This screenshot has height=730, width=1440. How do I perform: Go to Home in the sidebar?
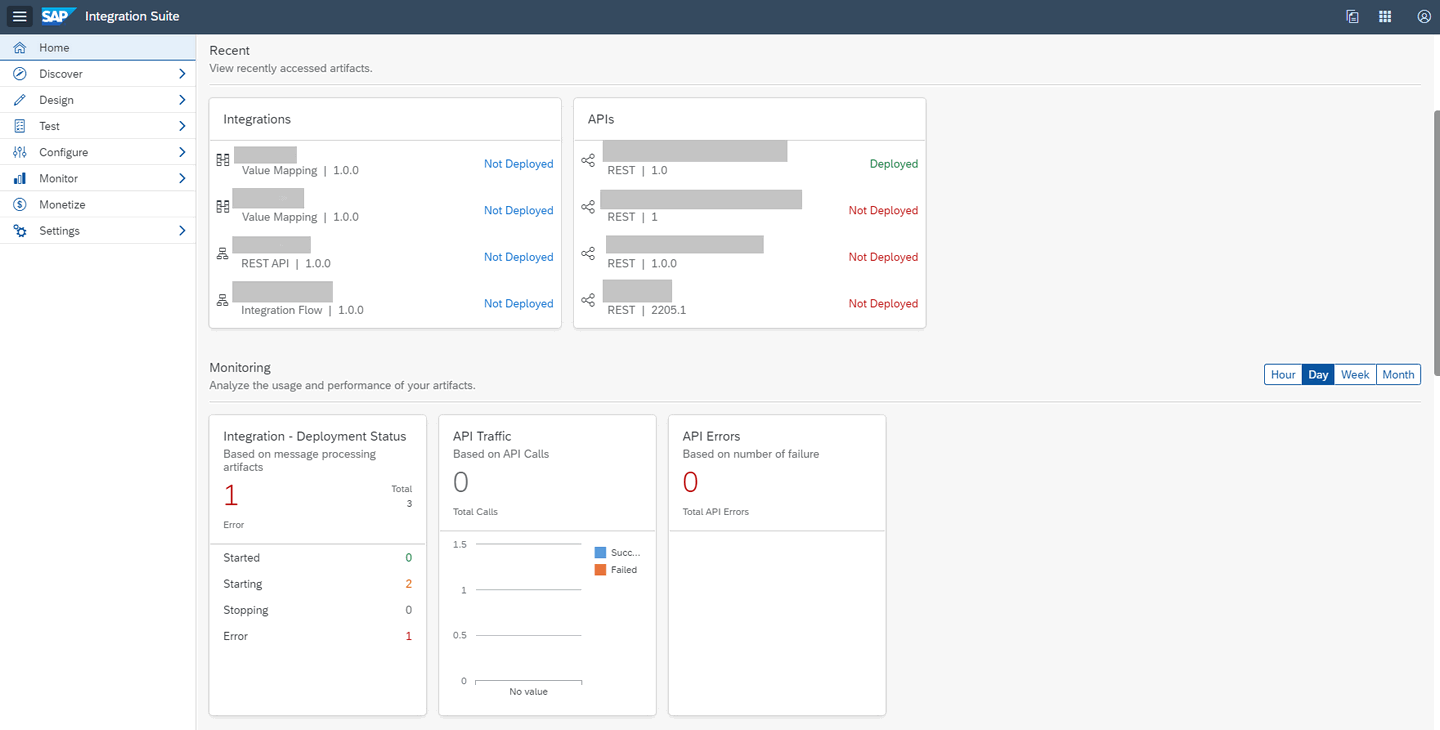(x=98, y=48)
